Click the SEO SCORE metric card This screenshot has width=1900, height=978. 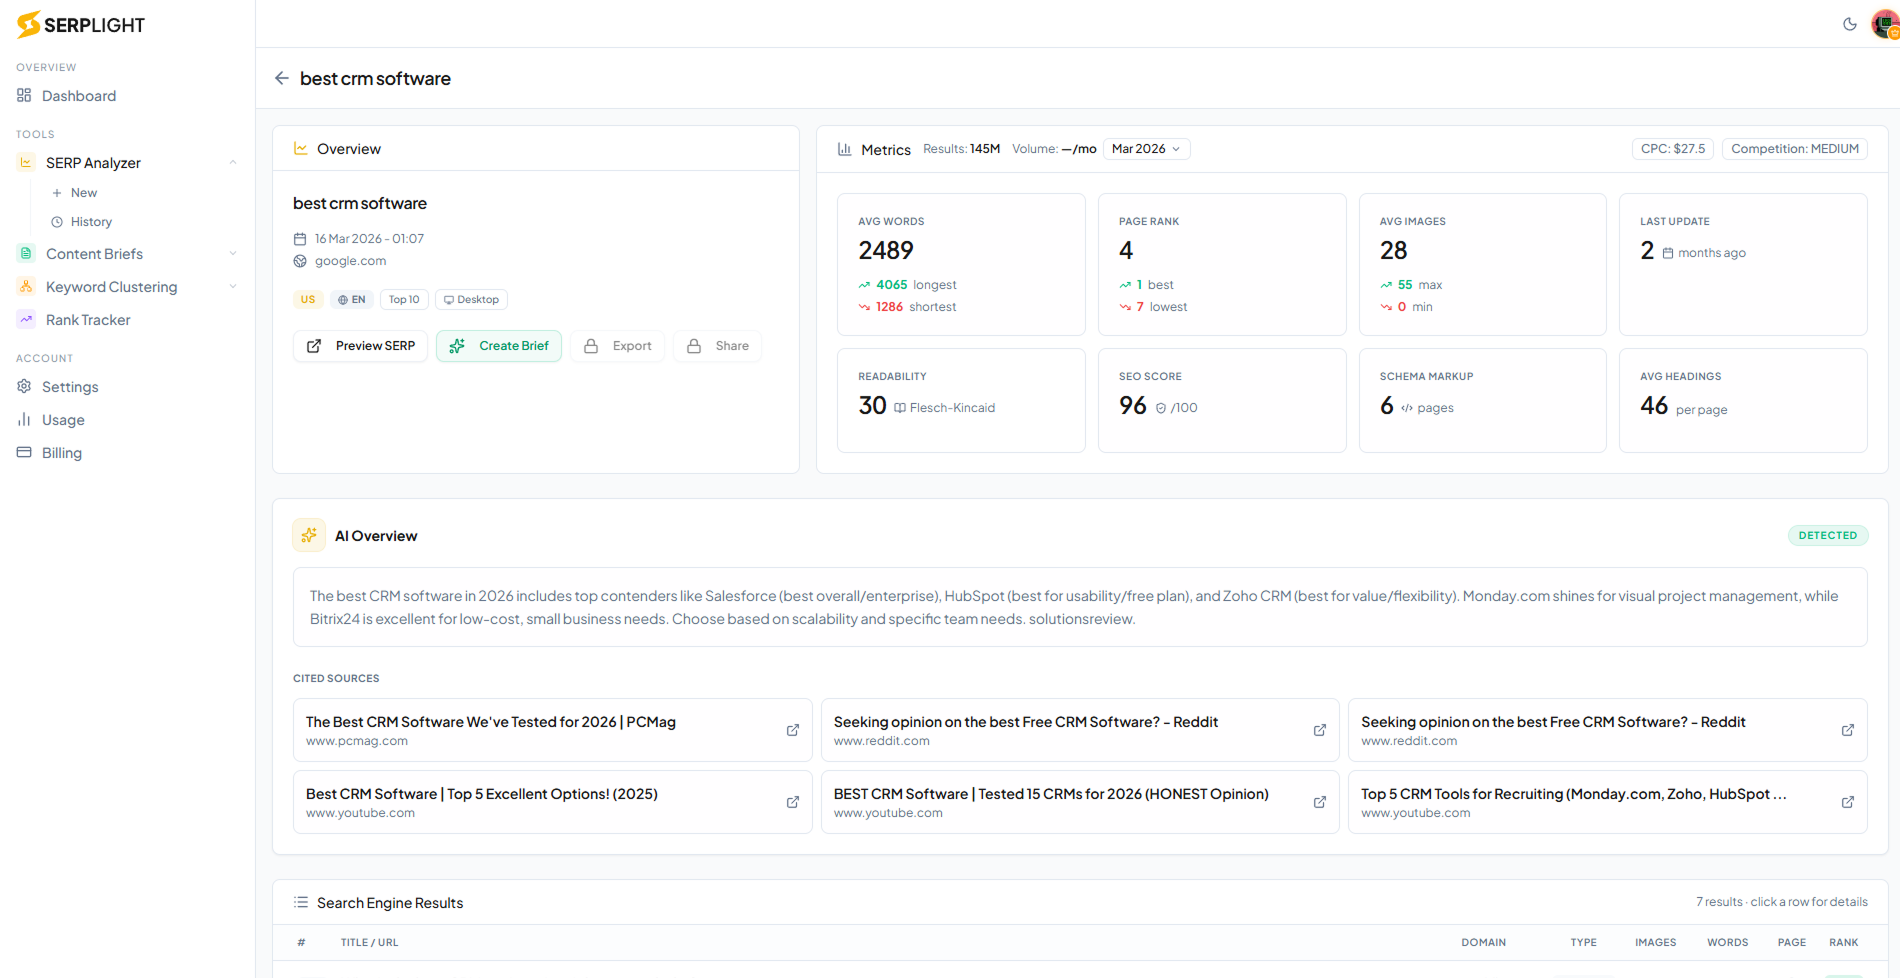(x=1222, y=400)
